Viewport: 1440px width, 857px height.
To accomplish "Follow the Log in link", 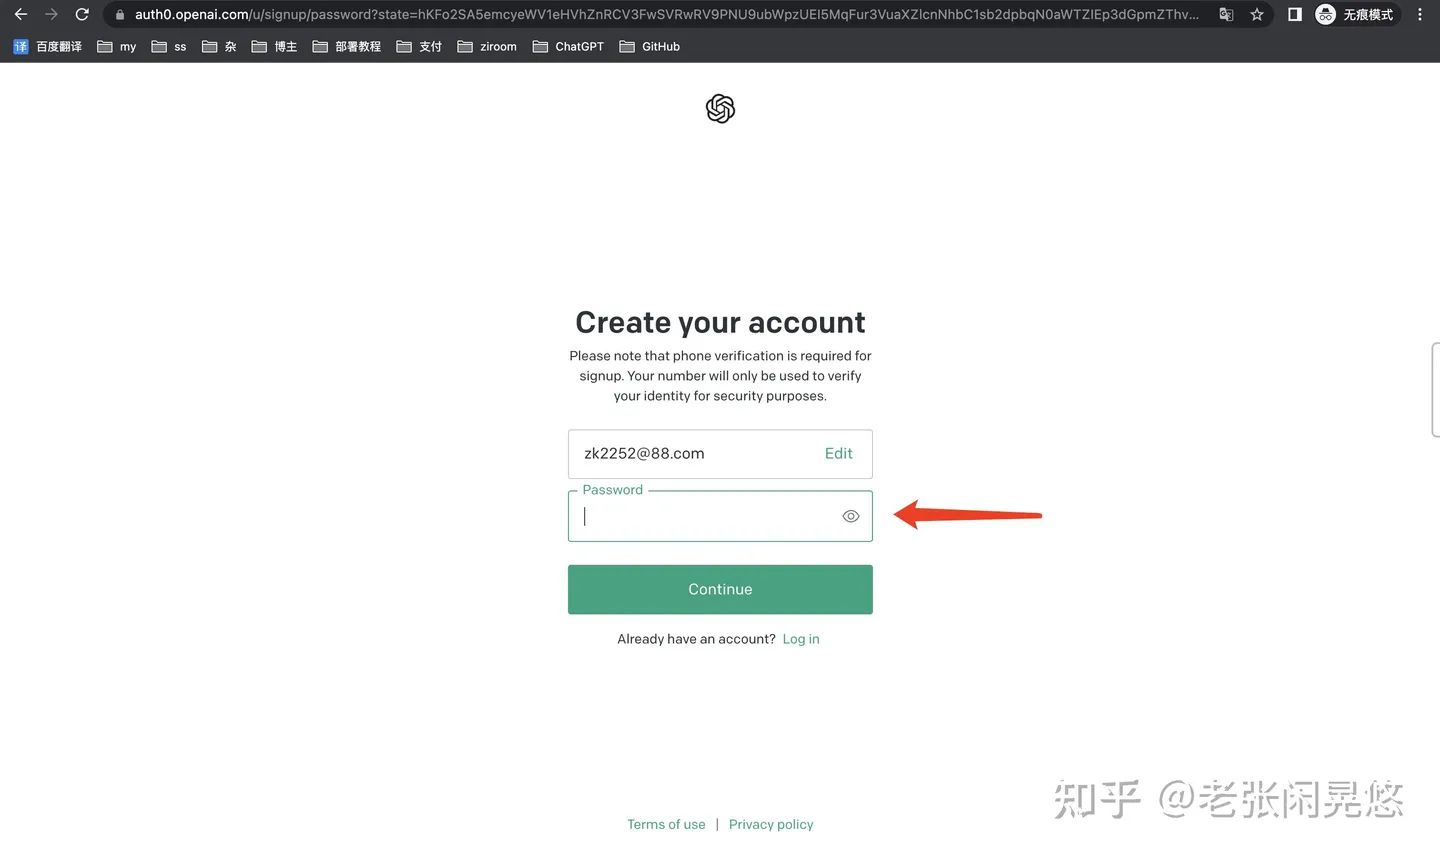I will 801,639.
